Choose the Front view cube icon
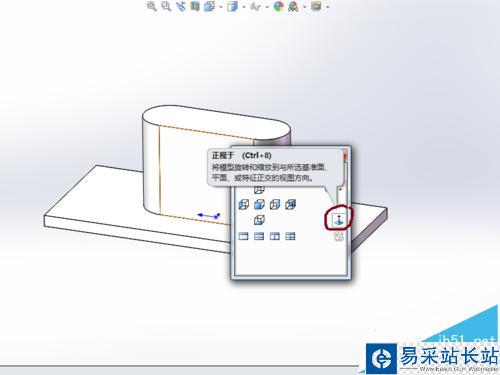This screenshot has width=500, height=375. click(259, 204)
